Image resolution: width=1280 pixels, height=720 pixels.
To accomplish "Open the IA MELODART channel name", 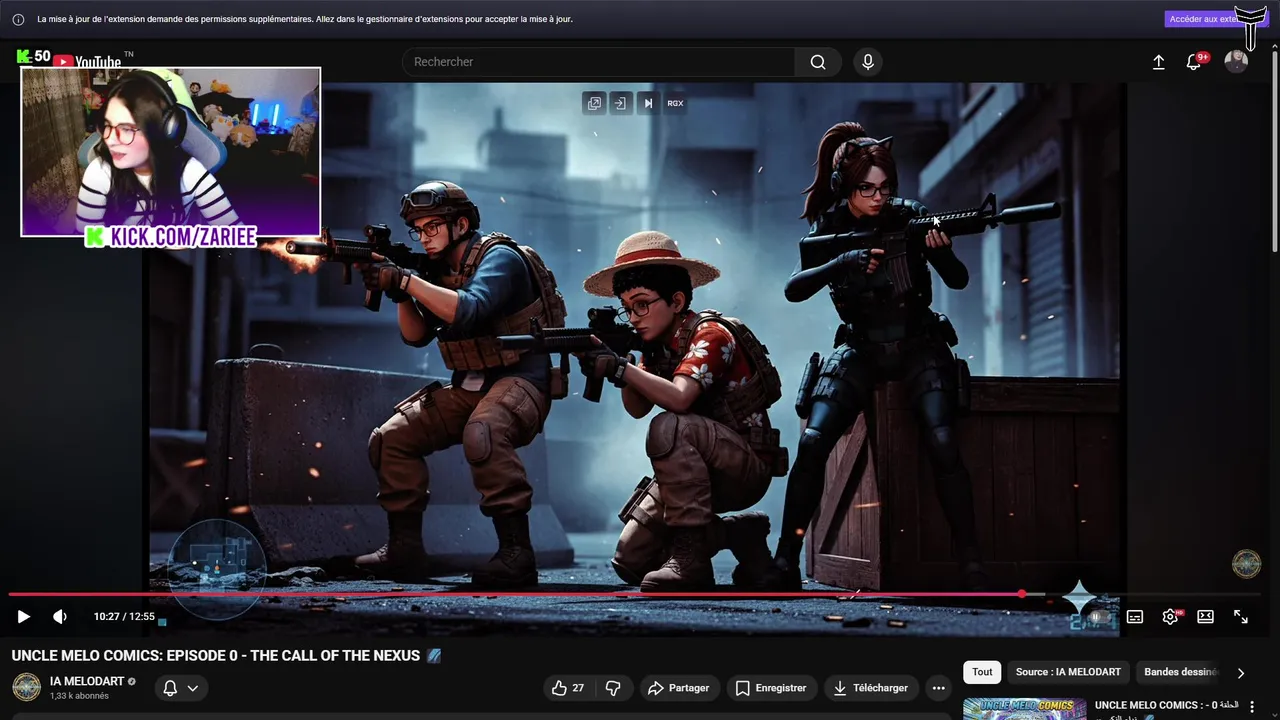I will [x=87, y=681].
